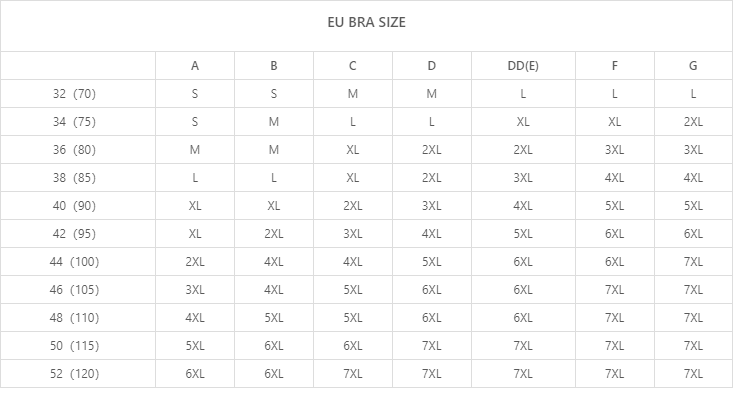738x396 pixels.
Task: Click the 42 (95) band size label
Action: 74,234
